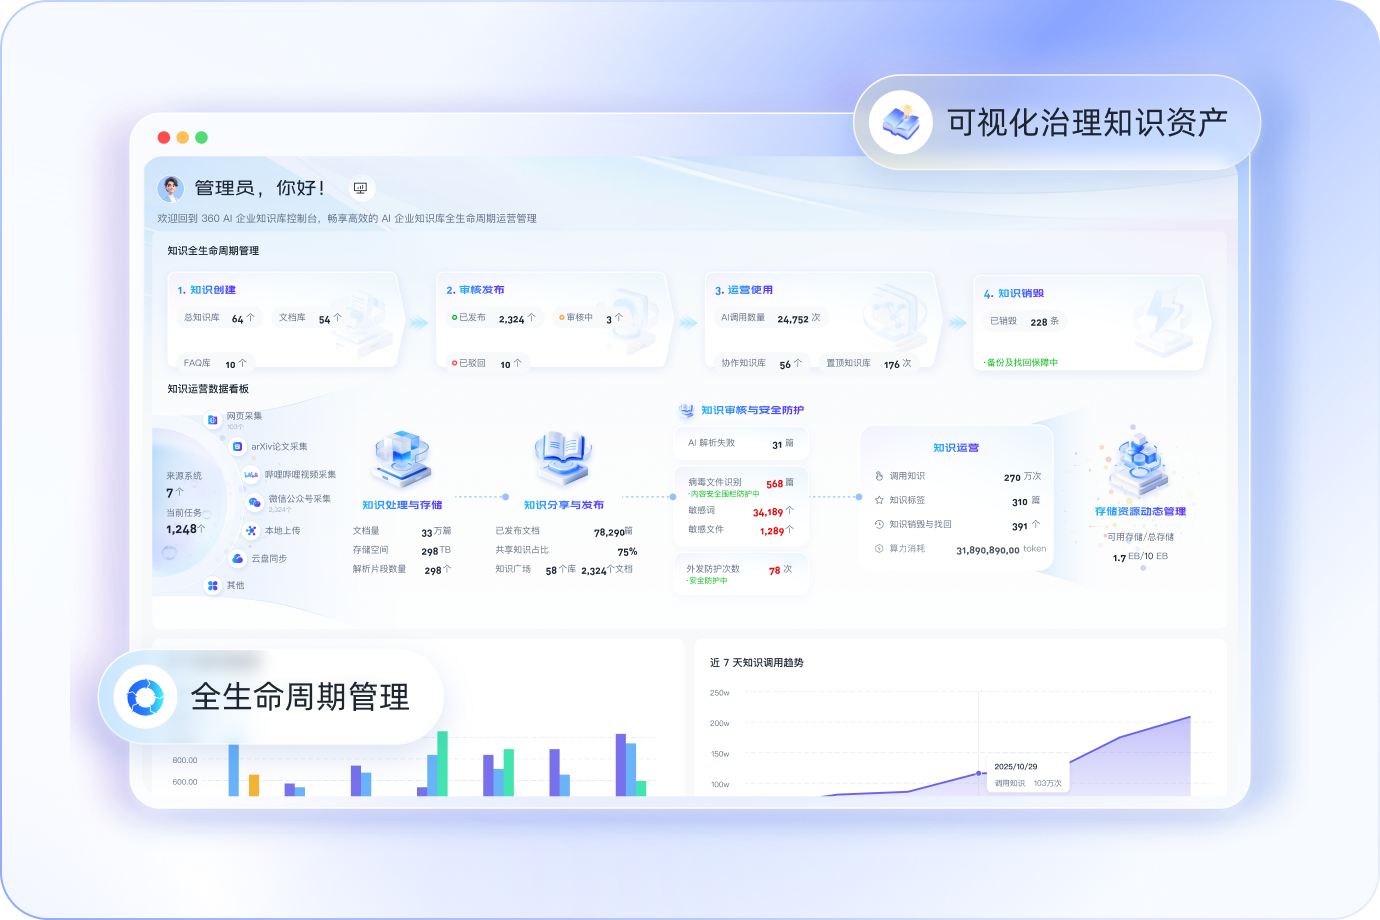Select the 其他 other sources icon
The image size is (1380, 920).
[x=212, y=585]
